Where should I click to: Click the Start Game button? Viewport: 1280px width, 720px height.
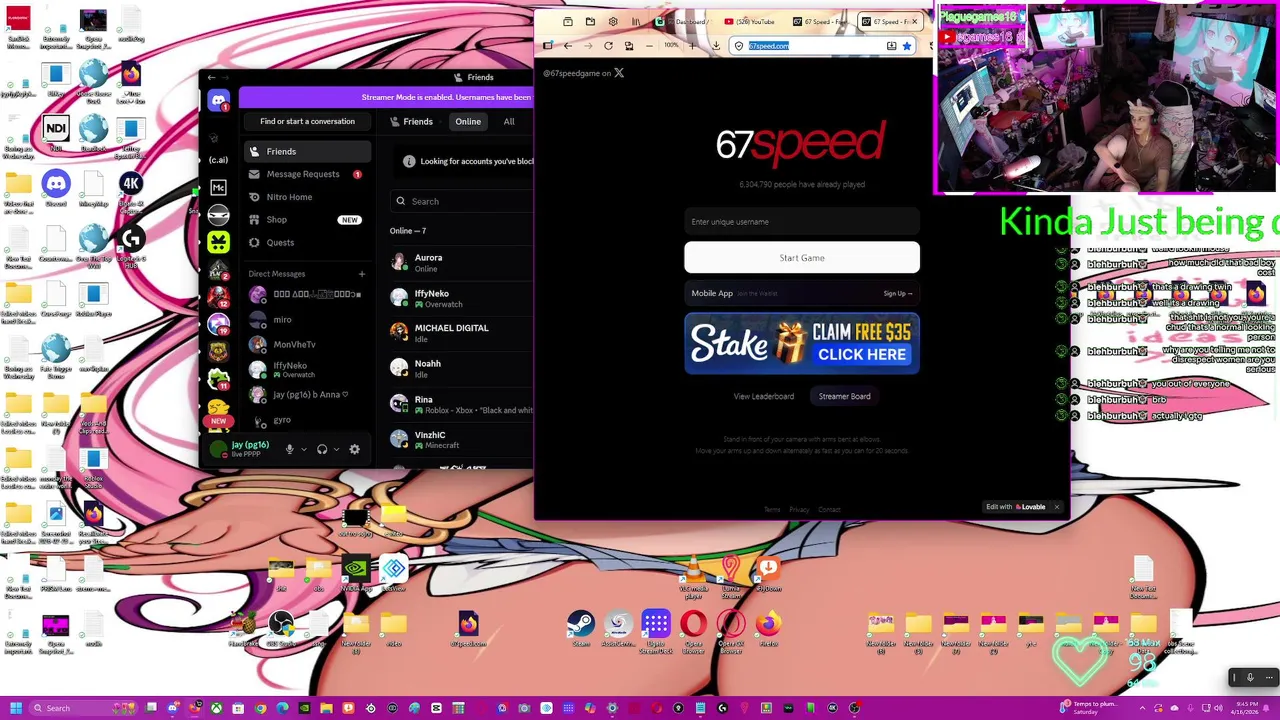[802, 258]
